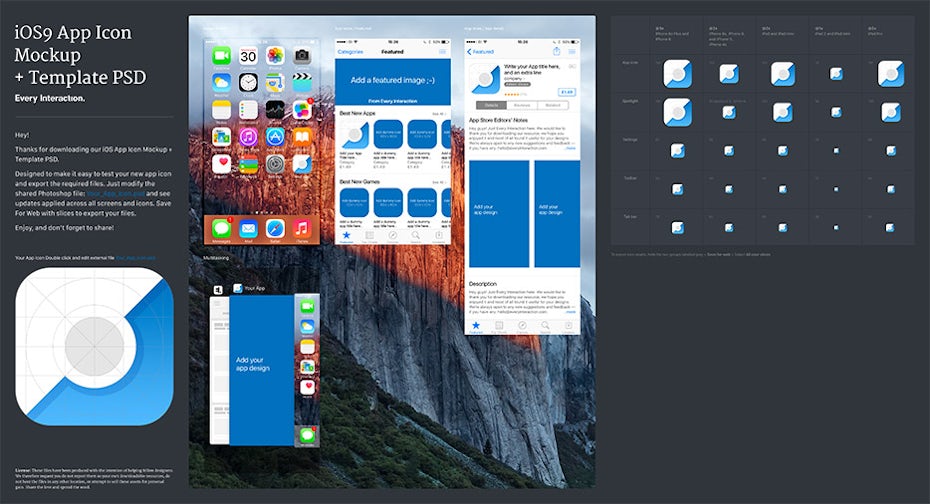Open the FaceTime app on home screen
Viewport: 930px width, 504px height.
tap(221, 56)
